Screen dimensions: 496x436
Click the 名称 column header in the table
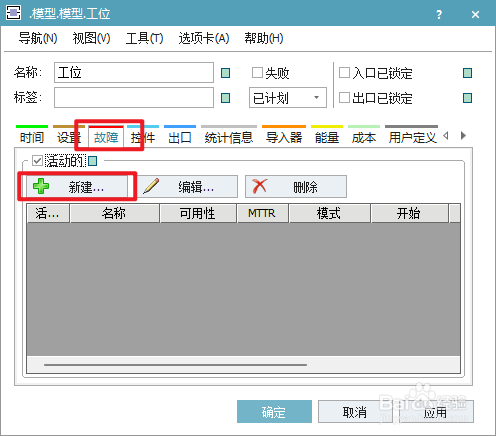pyautogui.click(x=115, y=213)
